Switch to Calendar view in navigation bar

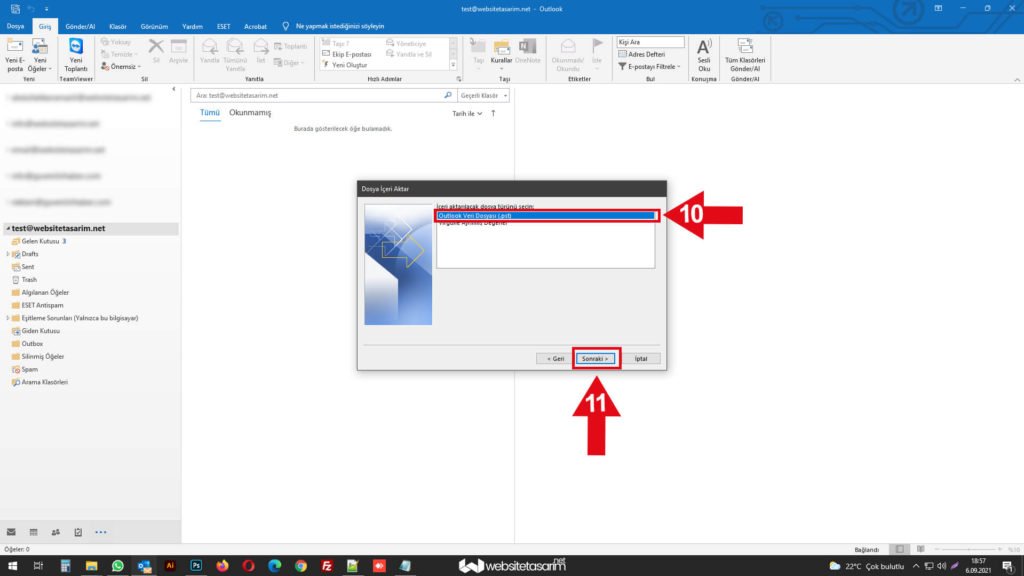34,532
